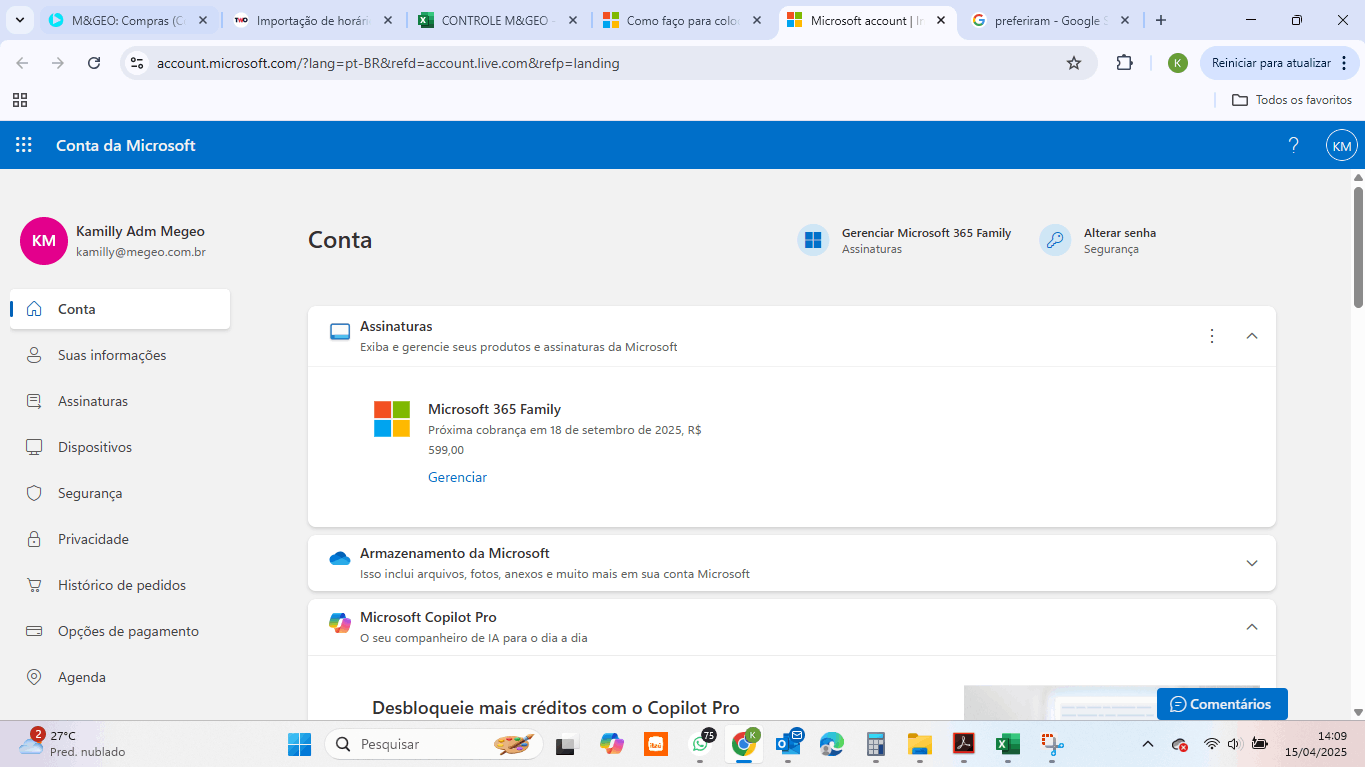Click the Histórico de pedidos cart icon

coord(34,585)
